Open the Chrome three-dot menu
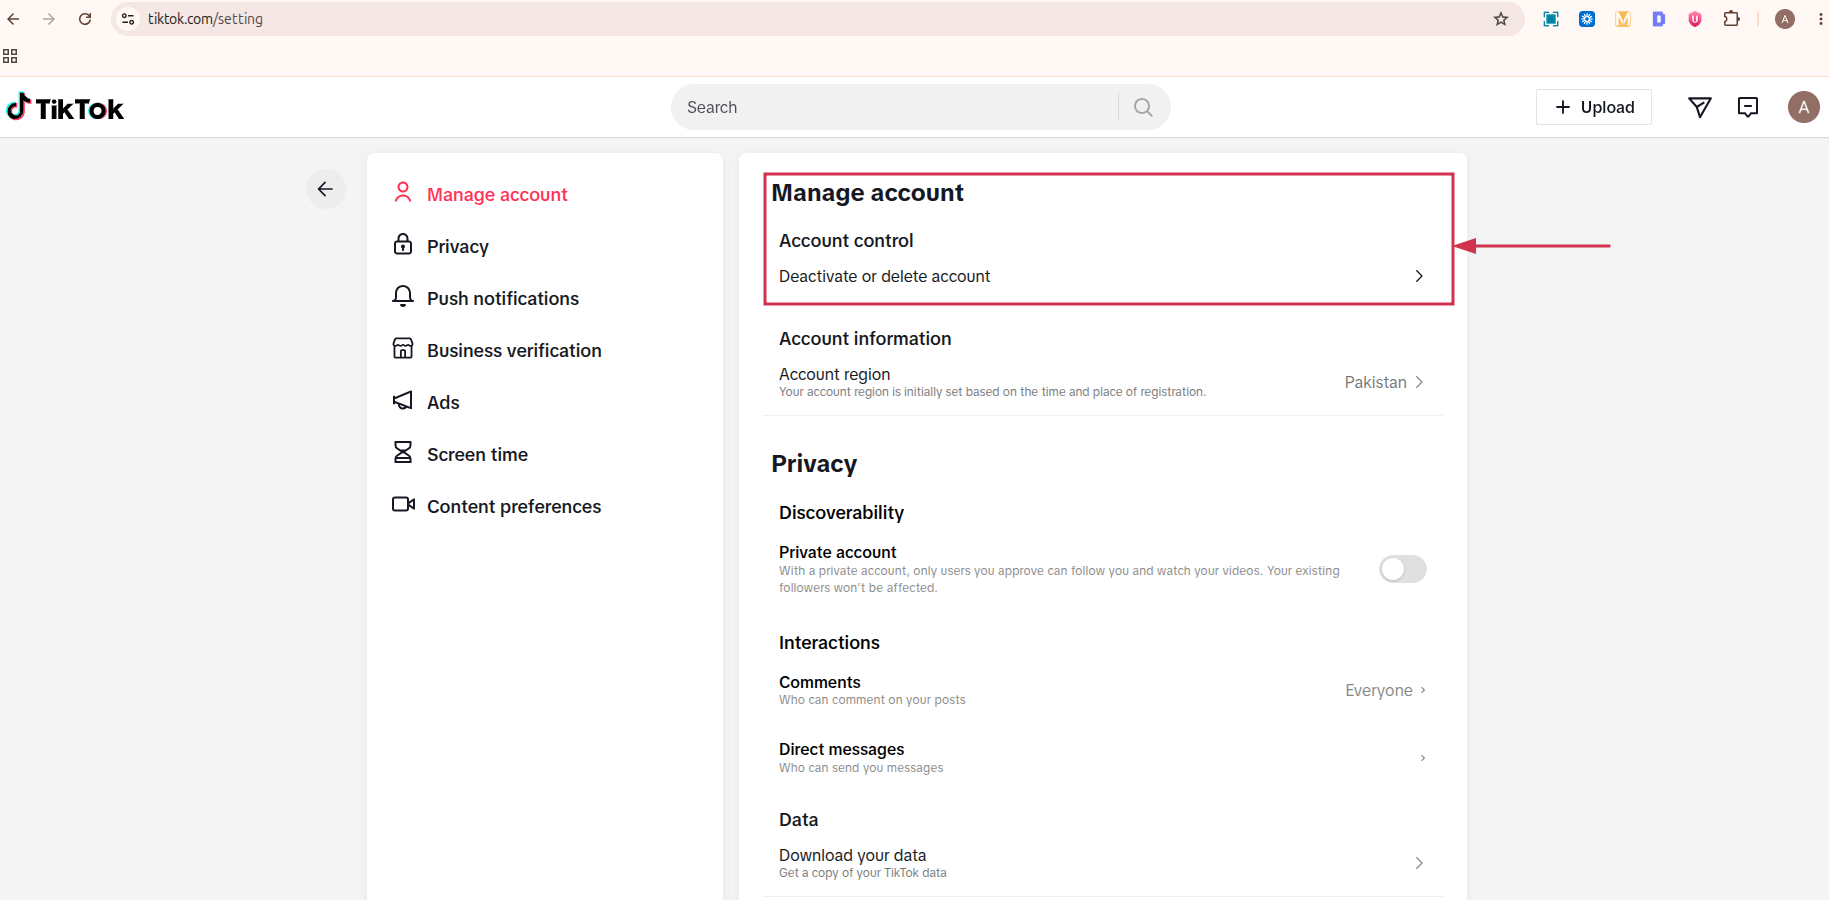 tap(1820, 19)
